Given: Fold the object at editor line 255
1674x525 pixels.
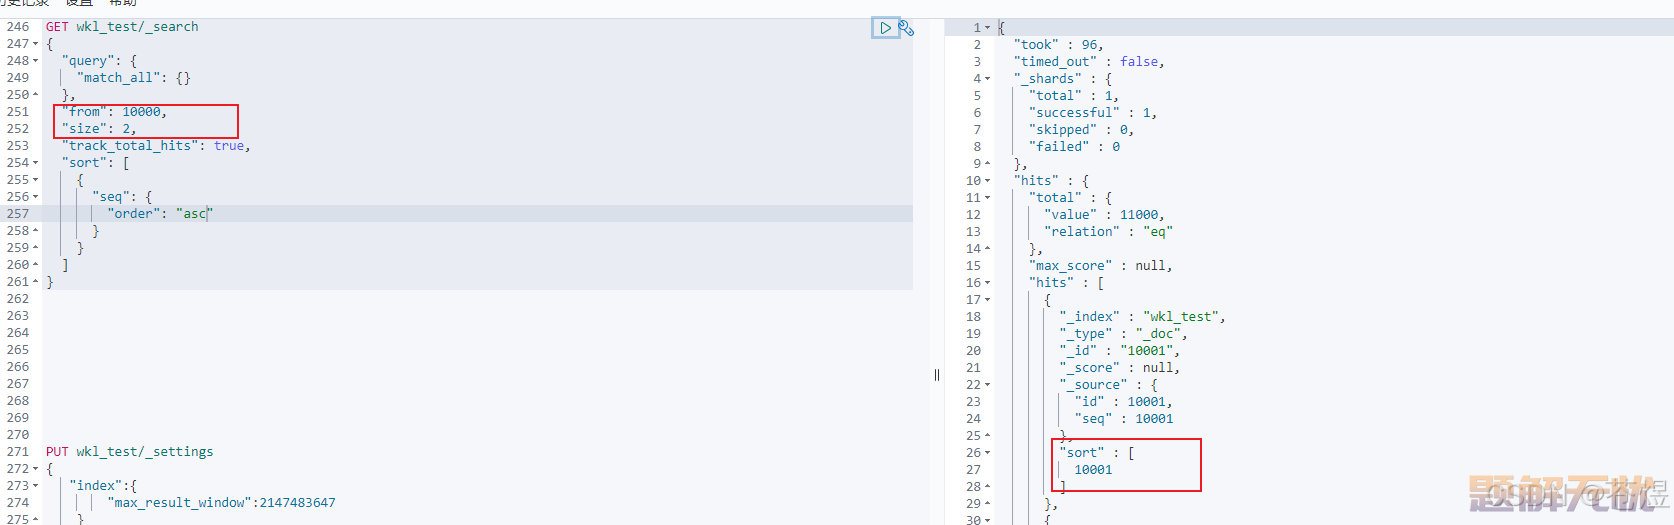Looking at the screenshot, I should click(x=36, y=180).
